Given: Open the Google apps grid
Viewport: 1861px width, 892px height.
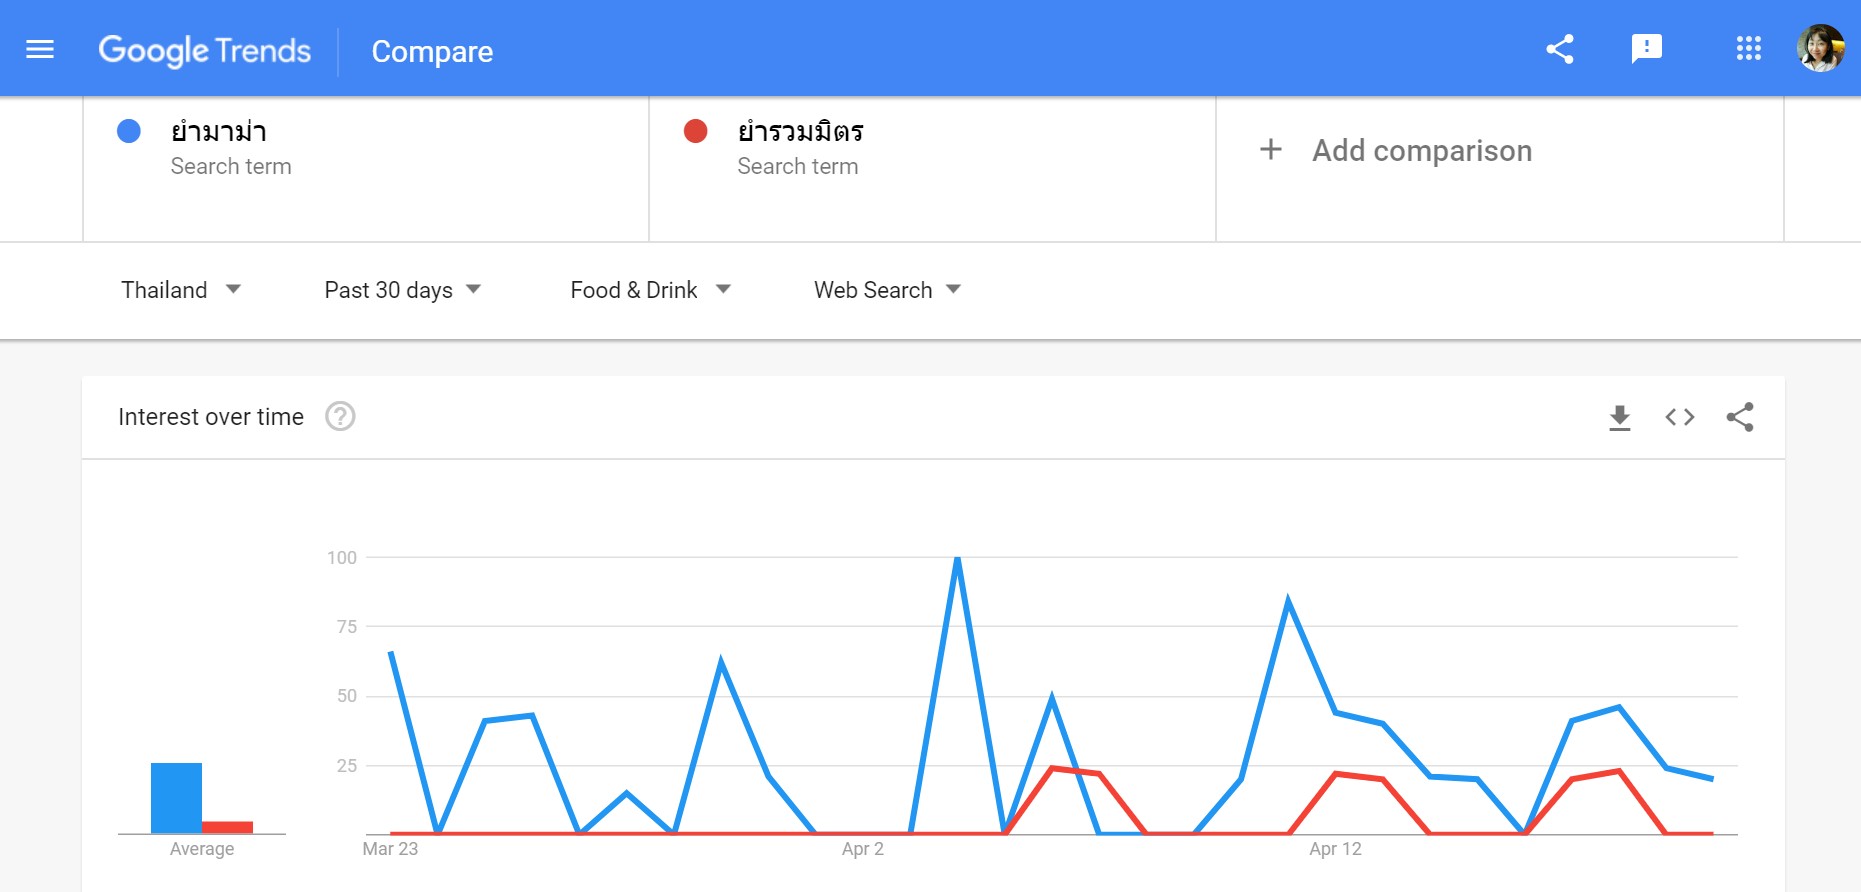Looking at the screenshot, I should coord(1748,48).
